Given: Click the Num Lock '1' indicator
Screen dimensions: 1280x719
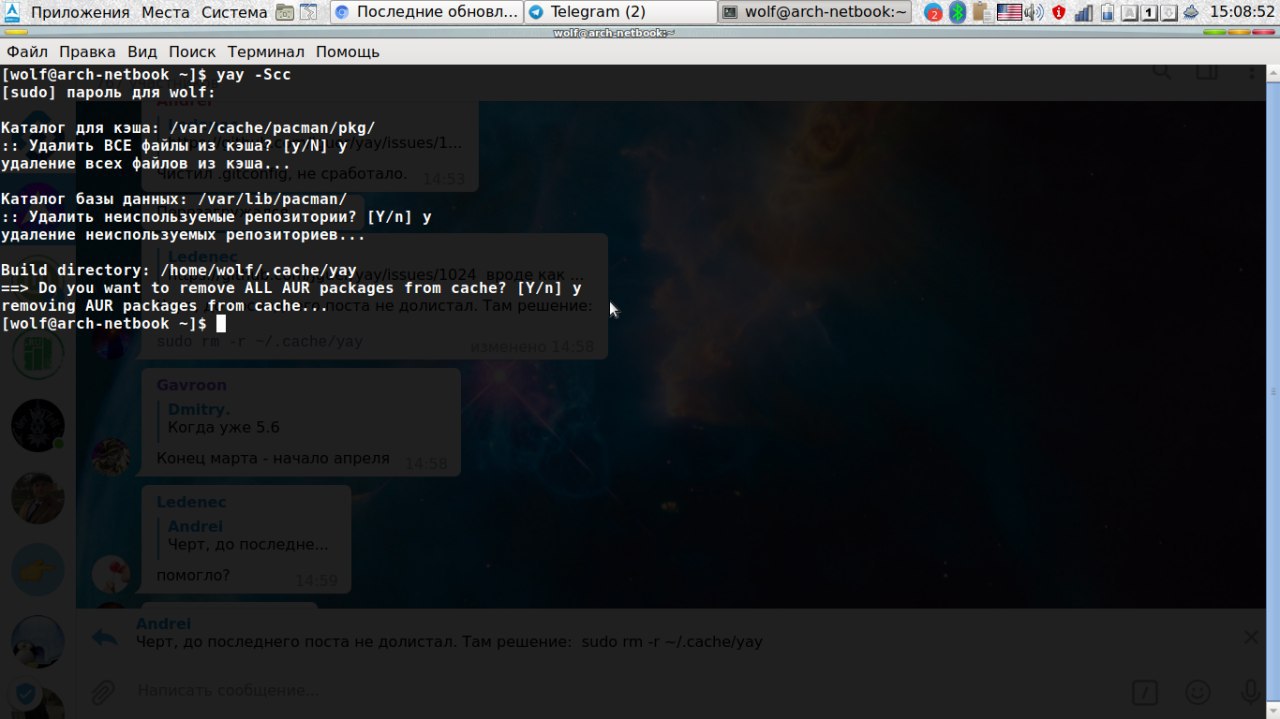Looking at the screenshot, I should [1150, 13].
